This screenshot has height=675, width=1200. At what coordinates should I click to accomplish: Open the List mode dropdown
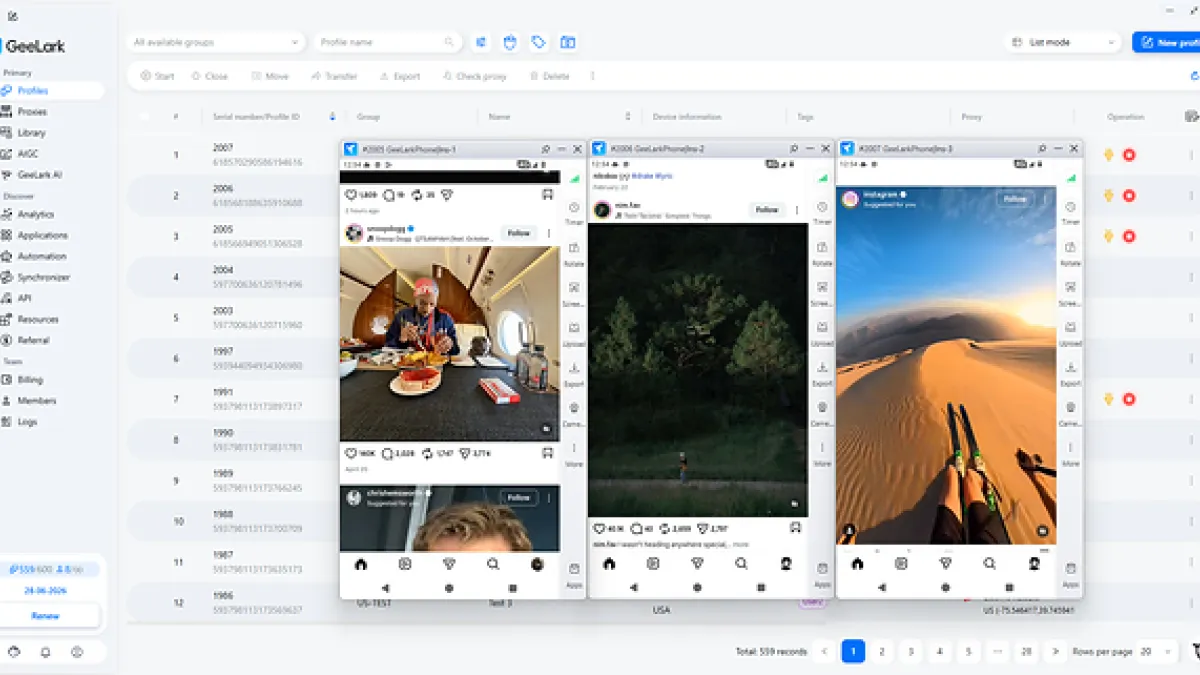1062,43
